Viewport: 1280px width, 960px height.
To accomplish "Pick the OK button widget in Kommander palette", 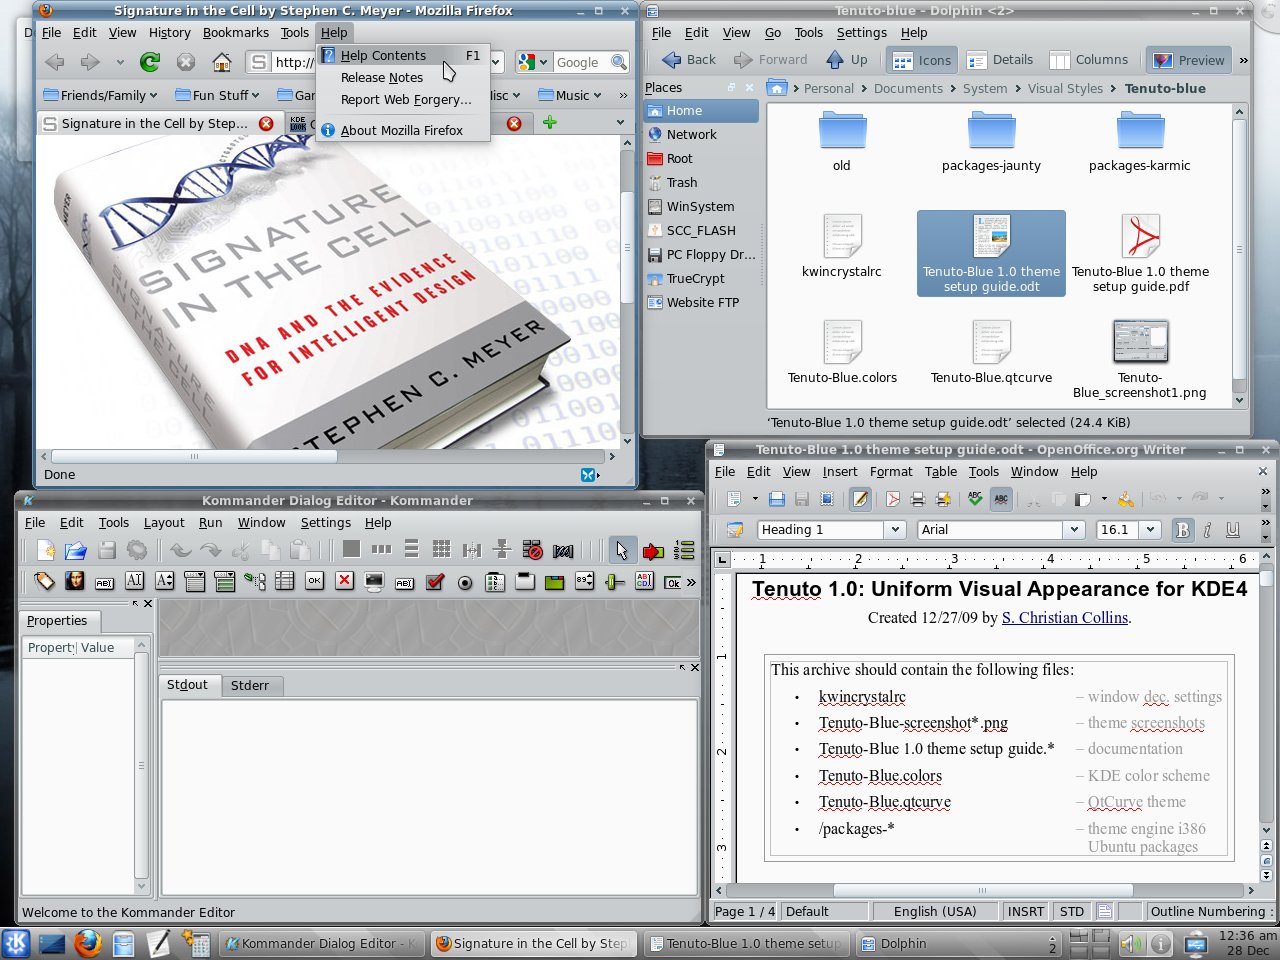I will 315,581.
